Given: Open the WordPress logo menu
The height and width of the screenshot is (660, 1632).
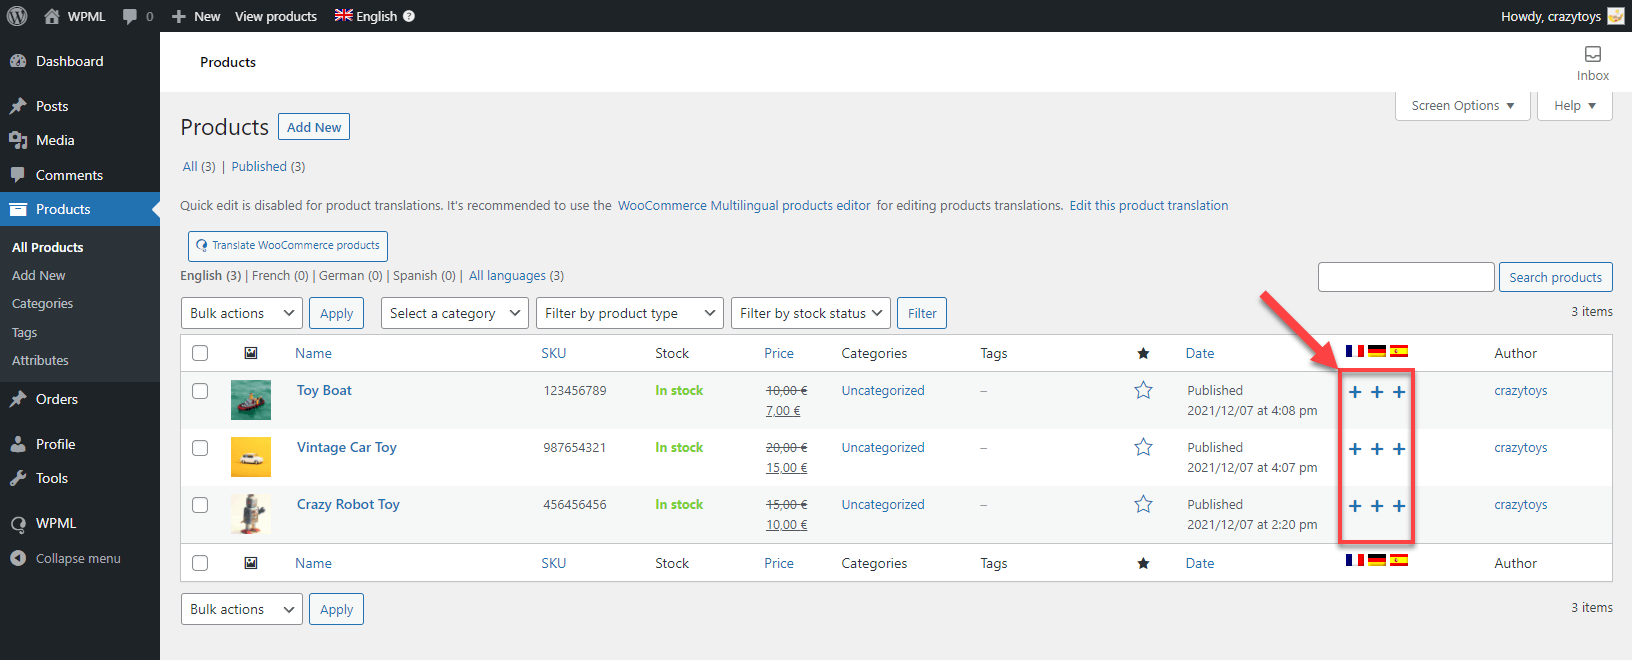Looking at the screenshot, I should point(17,16).
